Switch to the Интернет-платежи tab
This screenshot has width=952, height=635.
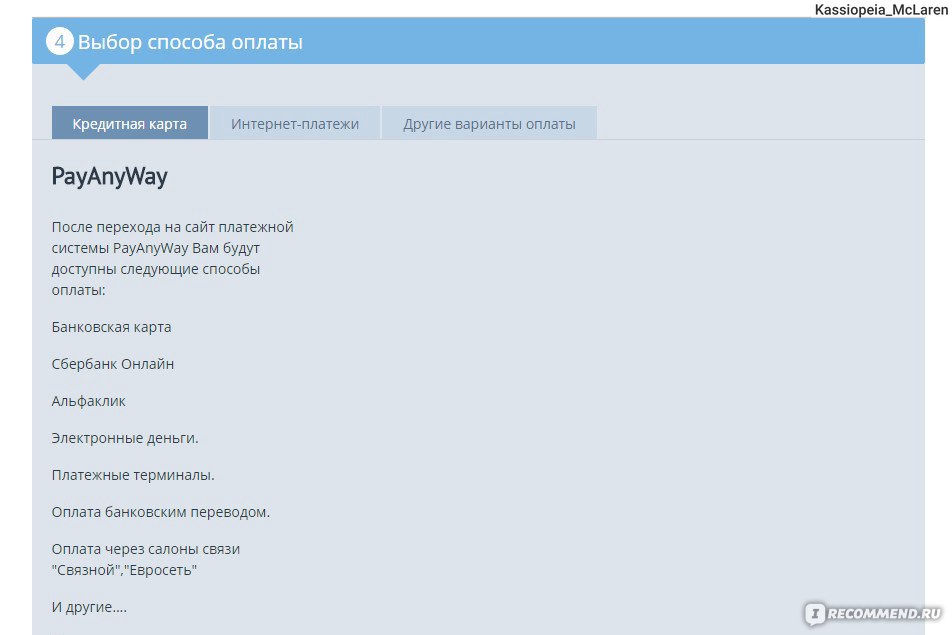(x=295, y=123)
